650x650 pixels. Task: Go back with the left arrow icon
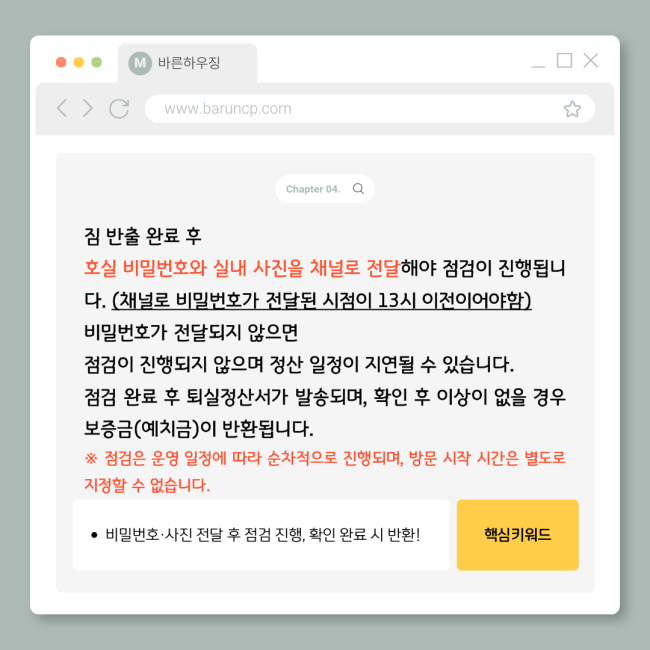[x=62, y=108]
